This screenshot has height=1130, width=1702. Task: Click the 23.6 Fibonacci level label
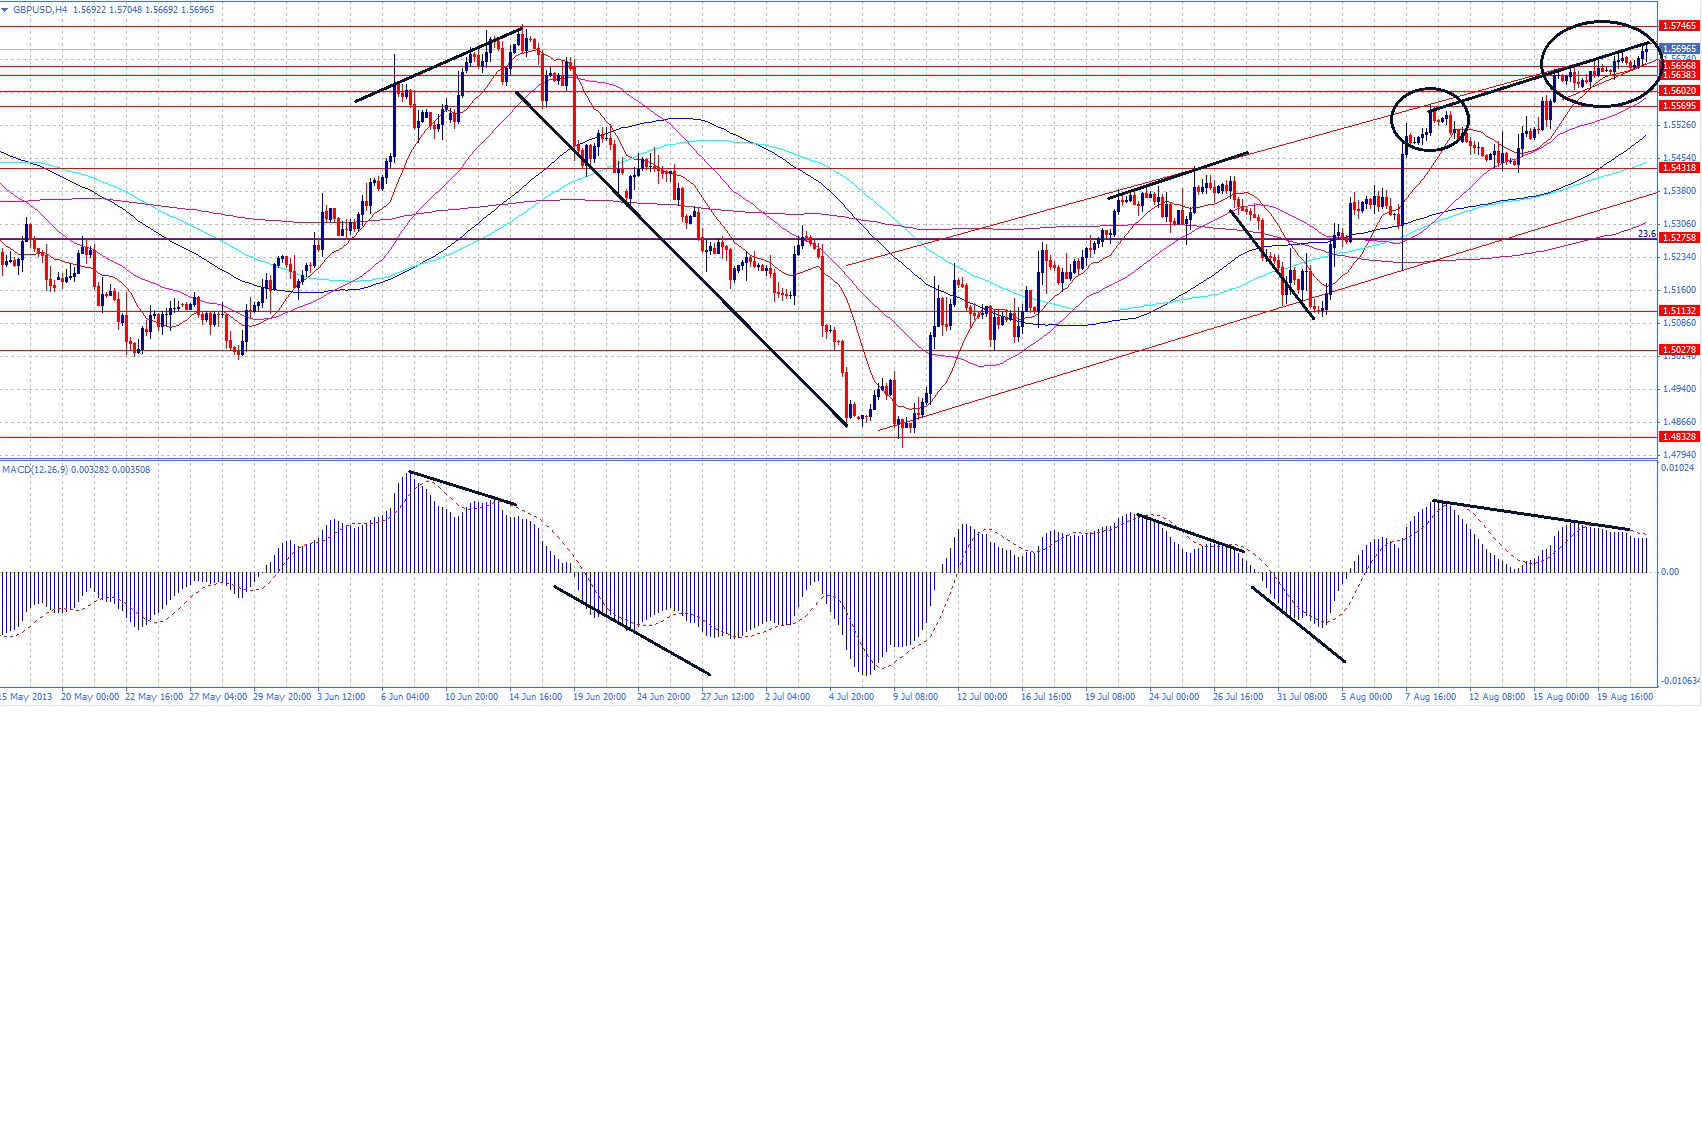(1646, 234)
